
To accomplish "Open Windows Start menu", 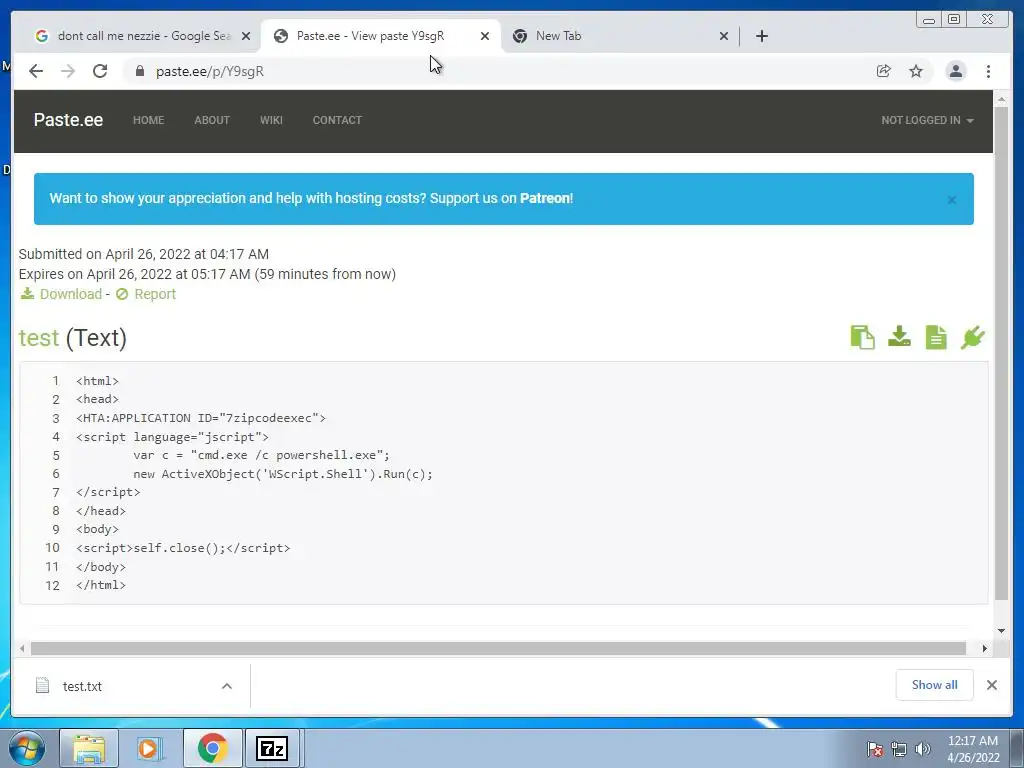I will [x=26, y=748].
